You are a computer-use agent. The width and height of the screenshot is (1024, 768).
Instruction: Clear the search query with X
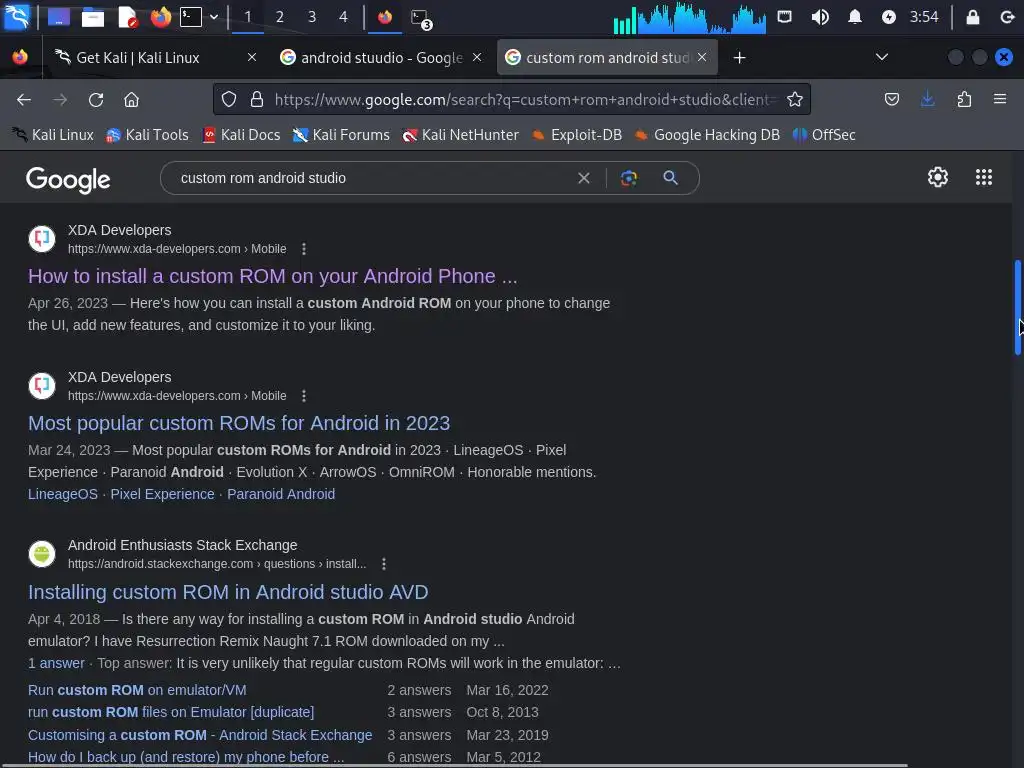584,178
